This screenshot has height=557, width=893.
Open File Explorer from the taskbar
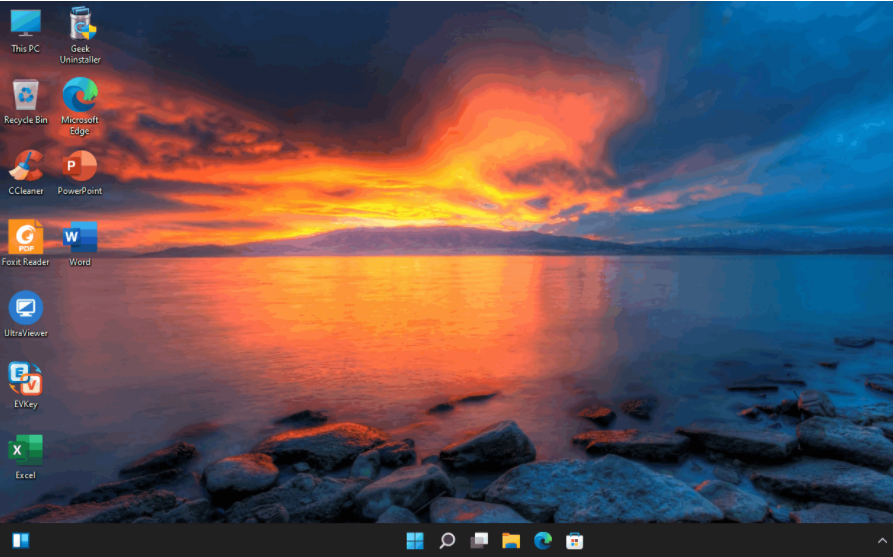tap(511, 540)
